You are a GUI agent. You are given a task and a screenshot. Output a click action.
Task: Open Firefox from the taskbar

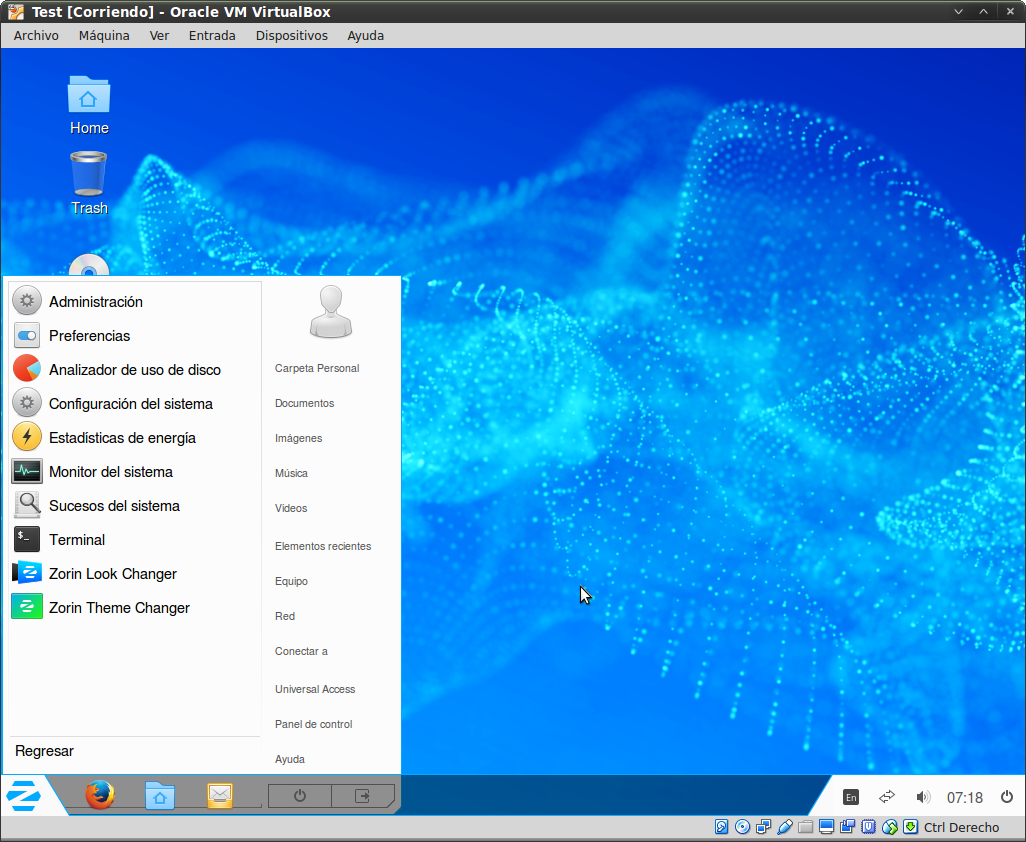coord(99,796)
